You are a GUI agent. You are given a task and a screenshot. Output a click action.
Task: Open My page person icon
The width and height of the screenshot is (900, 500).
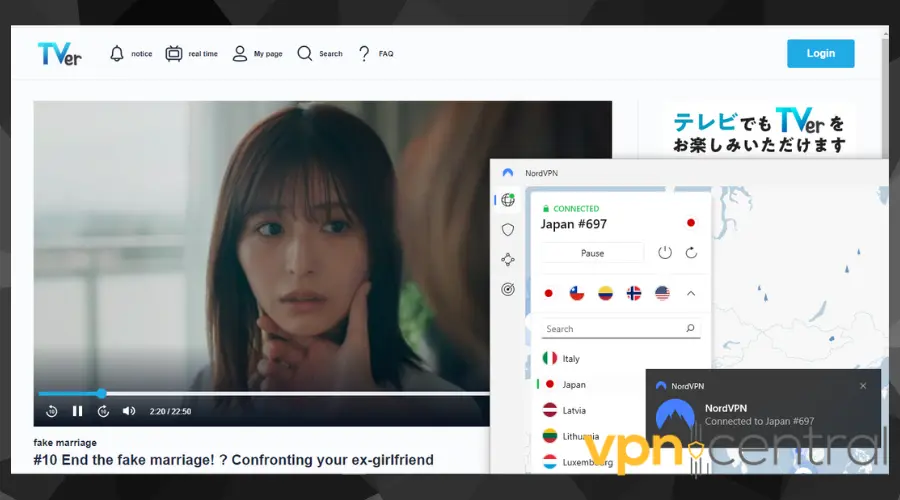(239, 53)
